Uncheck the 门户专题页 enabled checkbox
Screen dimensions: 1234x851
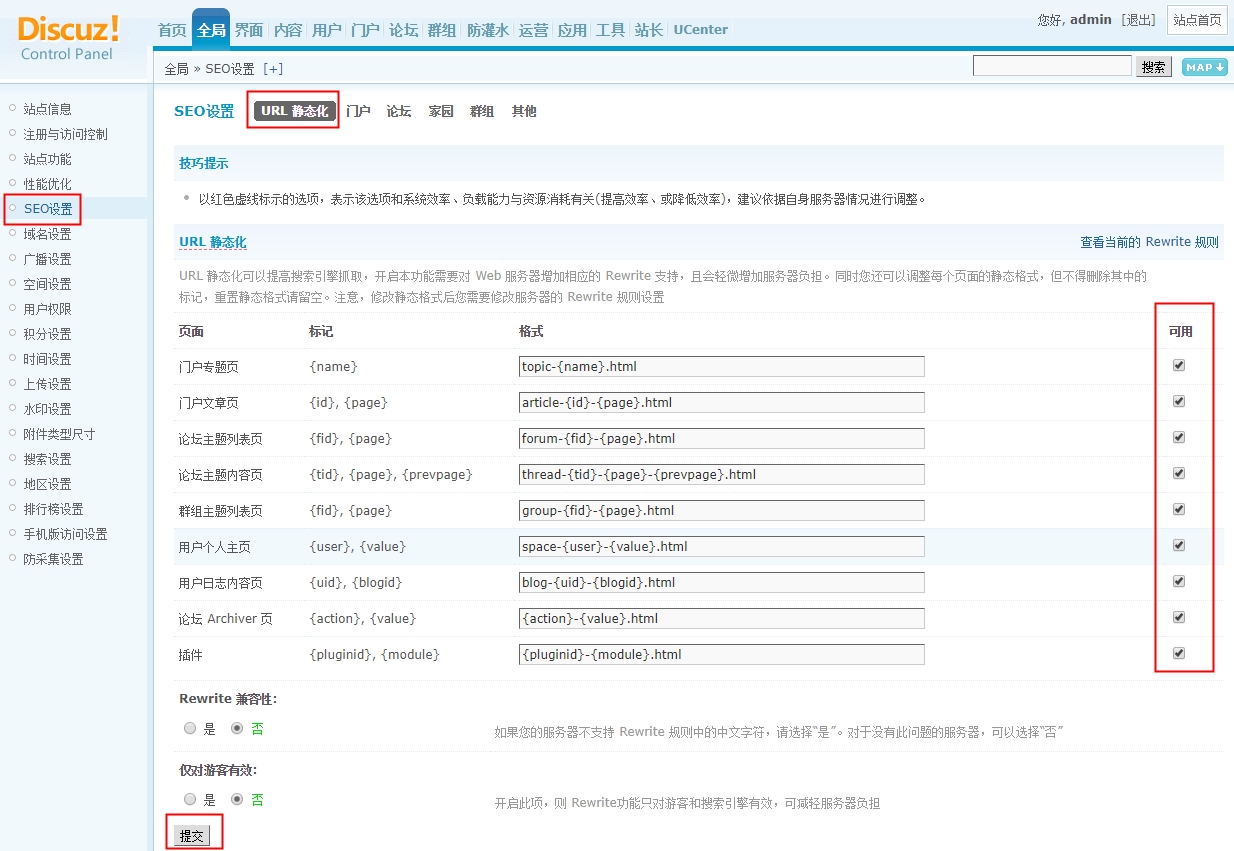click(1179, 366)
